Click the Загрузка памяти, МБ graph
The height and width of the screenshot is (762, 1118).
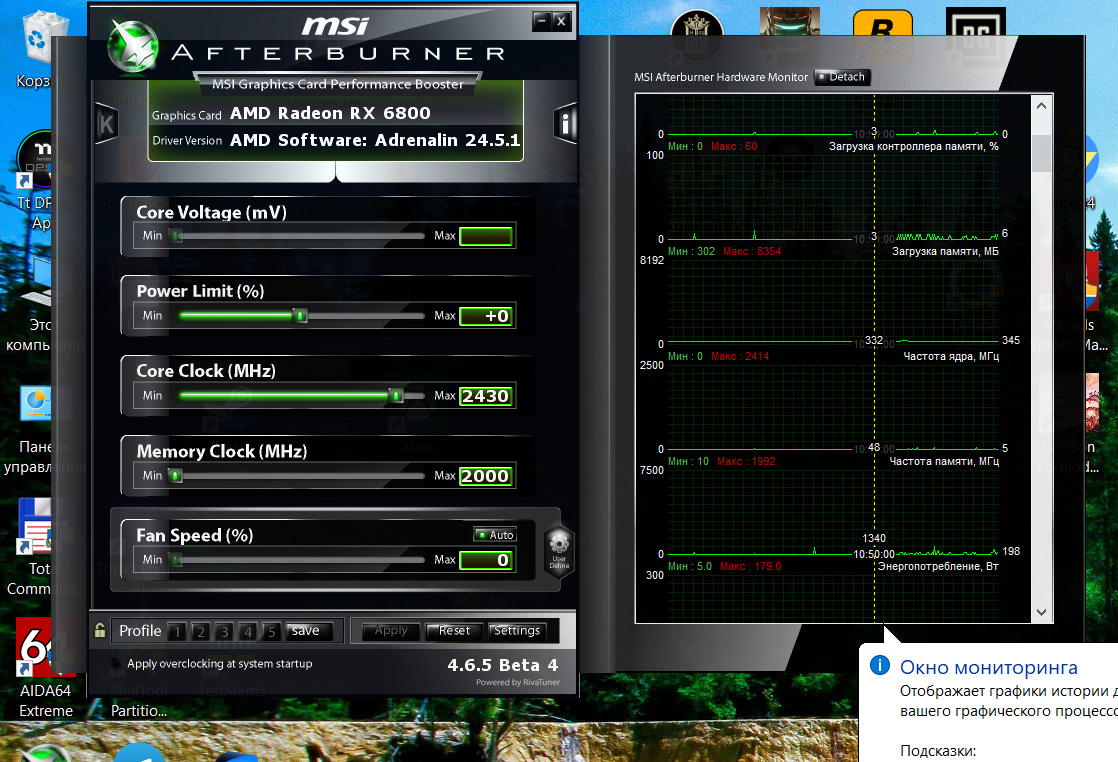(x=833, y=197)
